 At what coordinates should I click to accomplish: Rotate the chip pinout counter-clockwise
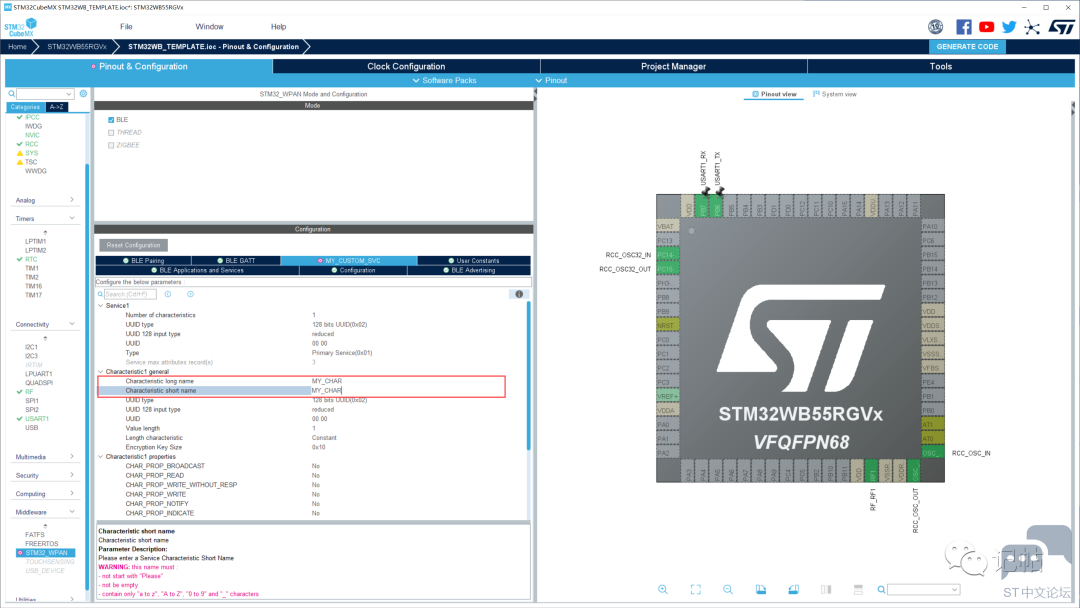point(793,589)
